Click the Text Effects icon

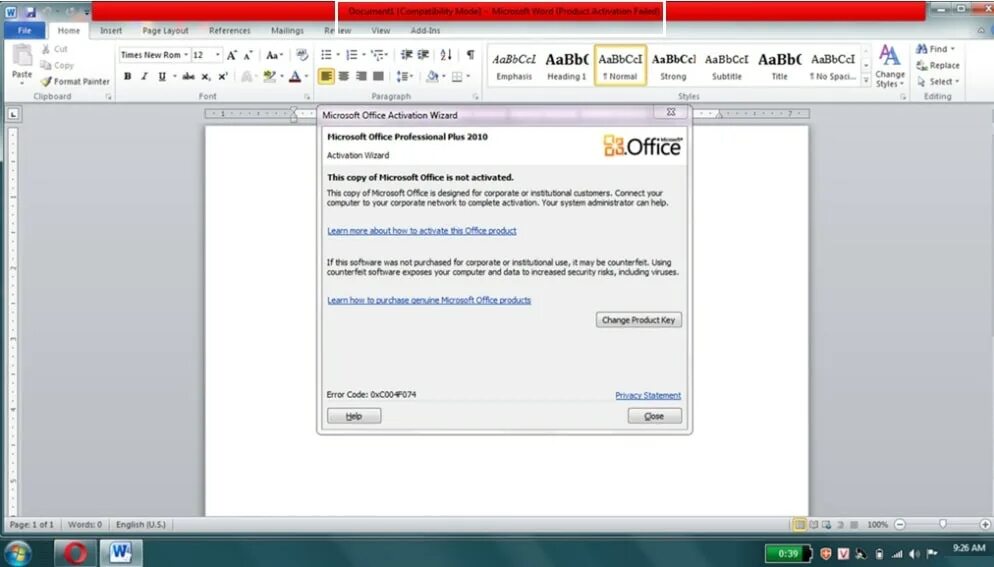point(247,77)
